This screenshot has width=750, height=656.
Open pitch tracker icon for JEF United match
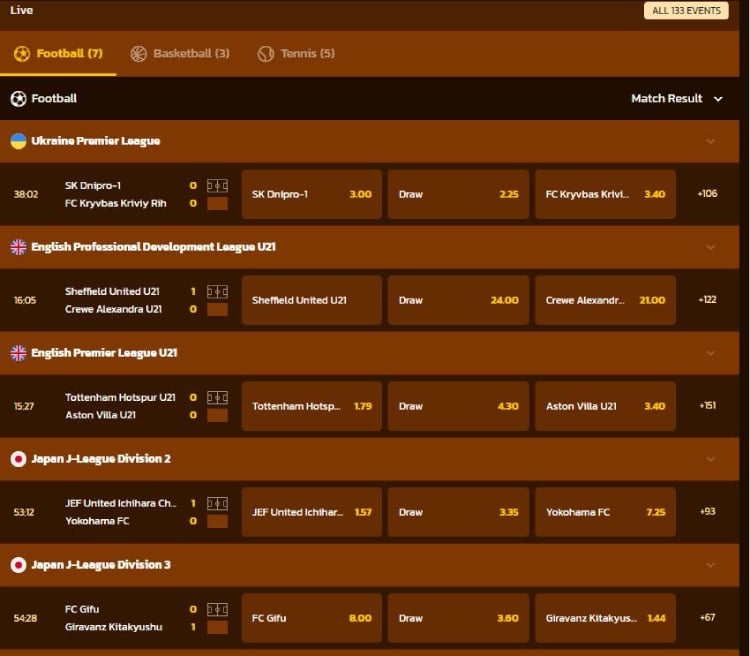click(217, 504)
